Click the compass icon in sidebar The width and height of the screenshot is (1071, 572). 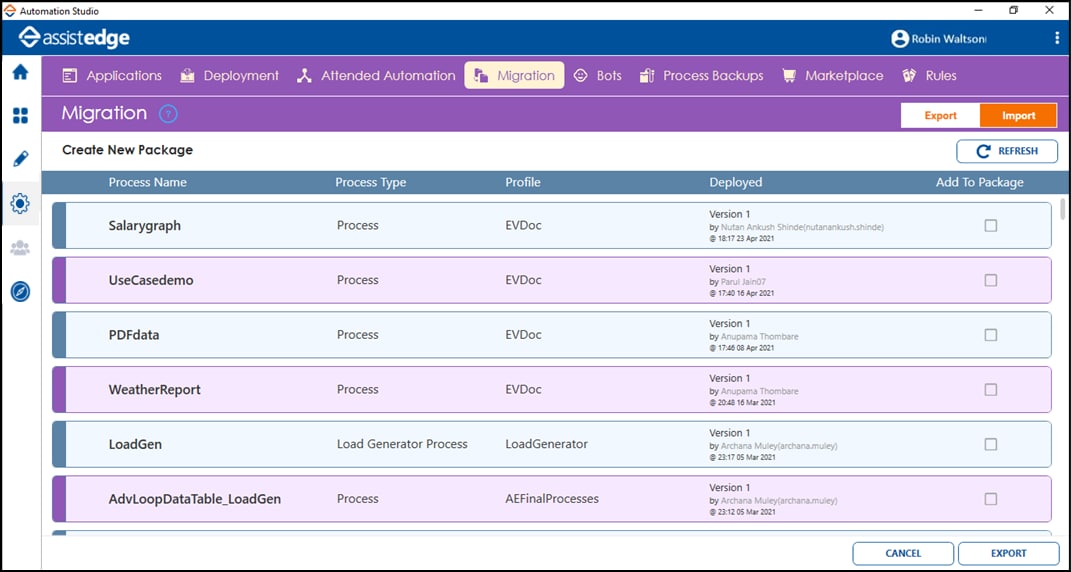click(x=20, y=291)
